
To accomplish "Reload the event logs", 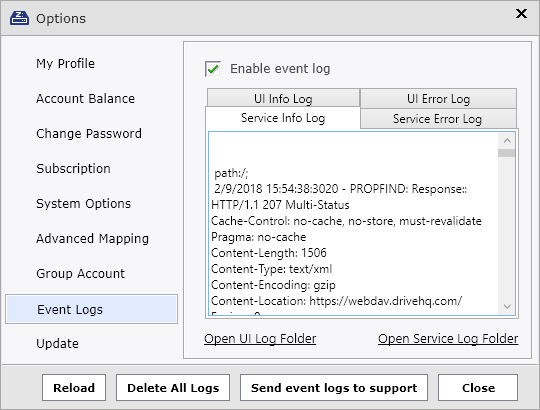I will (74, 388).
